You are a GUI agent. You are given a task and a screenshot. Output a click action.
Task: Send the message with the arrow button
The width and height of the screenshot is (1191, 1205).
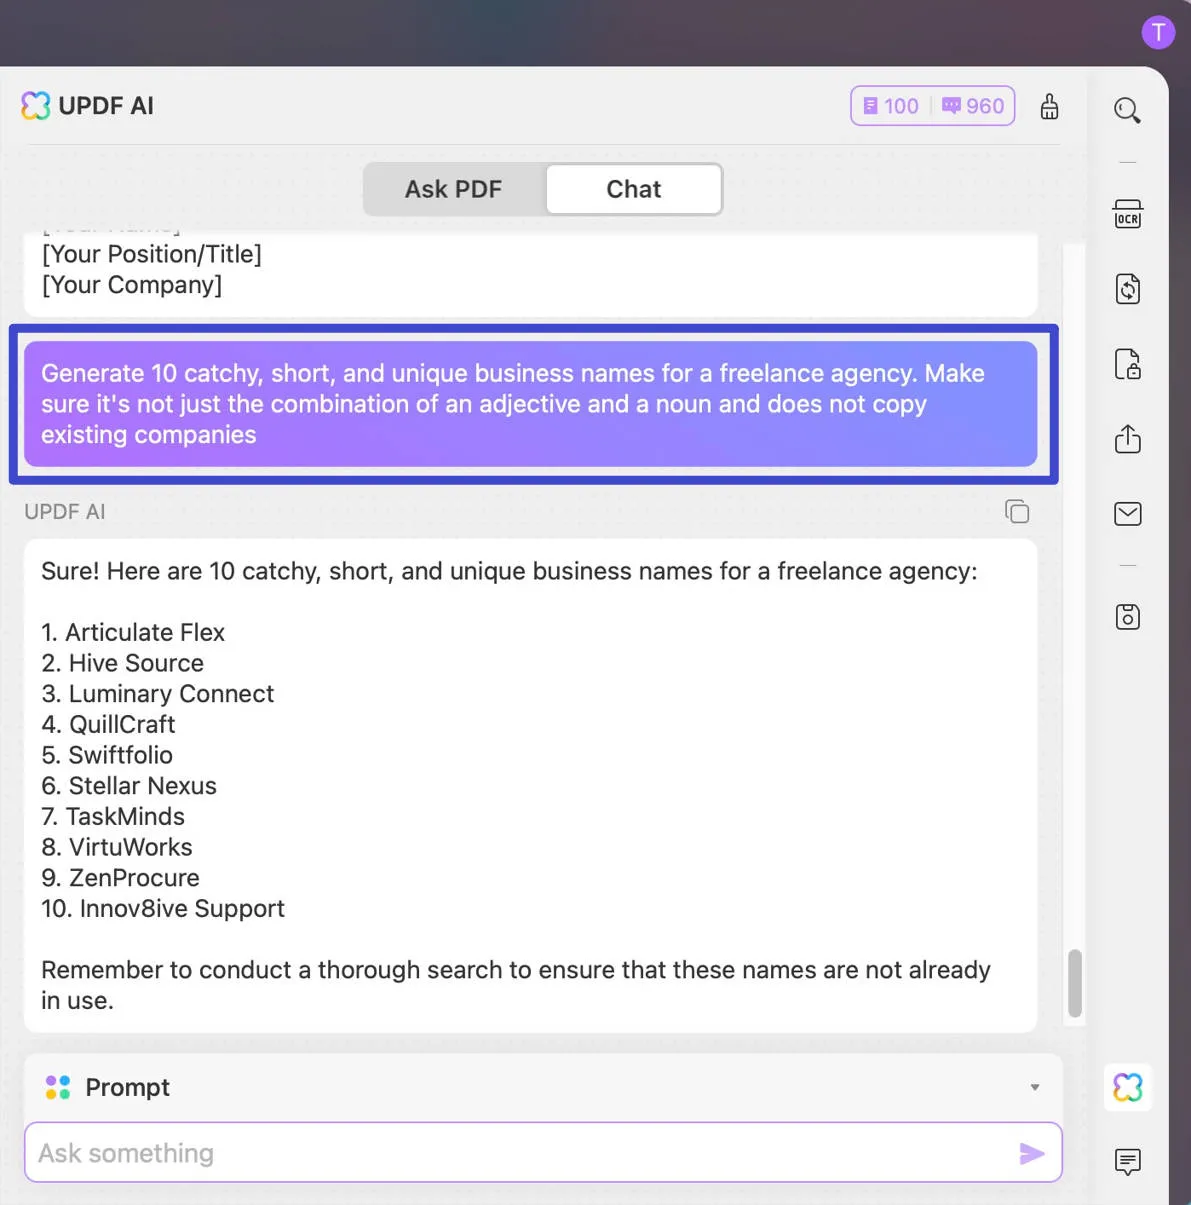(x=1032, y=1153)
